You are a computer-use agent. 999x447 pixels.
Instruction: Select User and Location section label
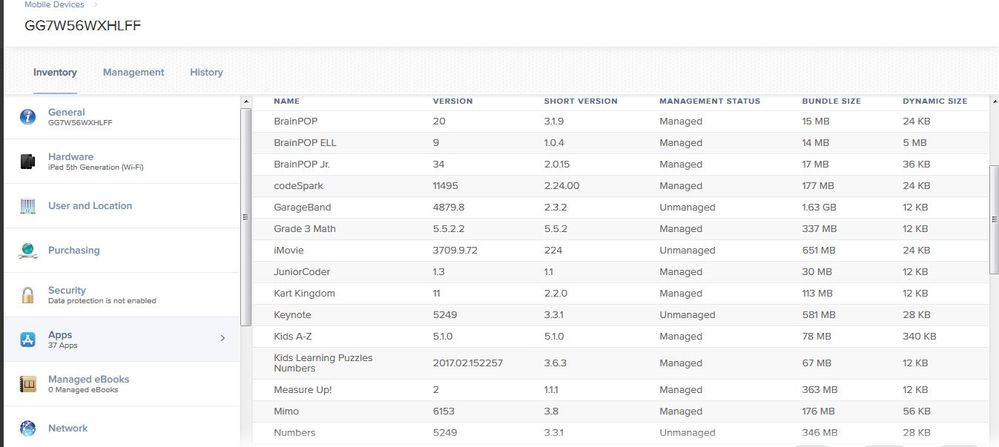point(90,206)
